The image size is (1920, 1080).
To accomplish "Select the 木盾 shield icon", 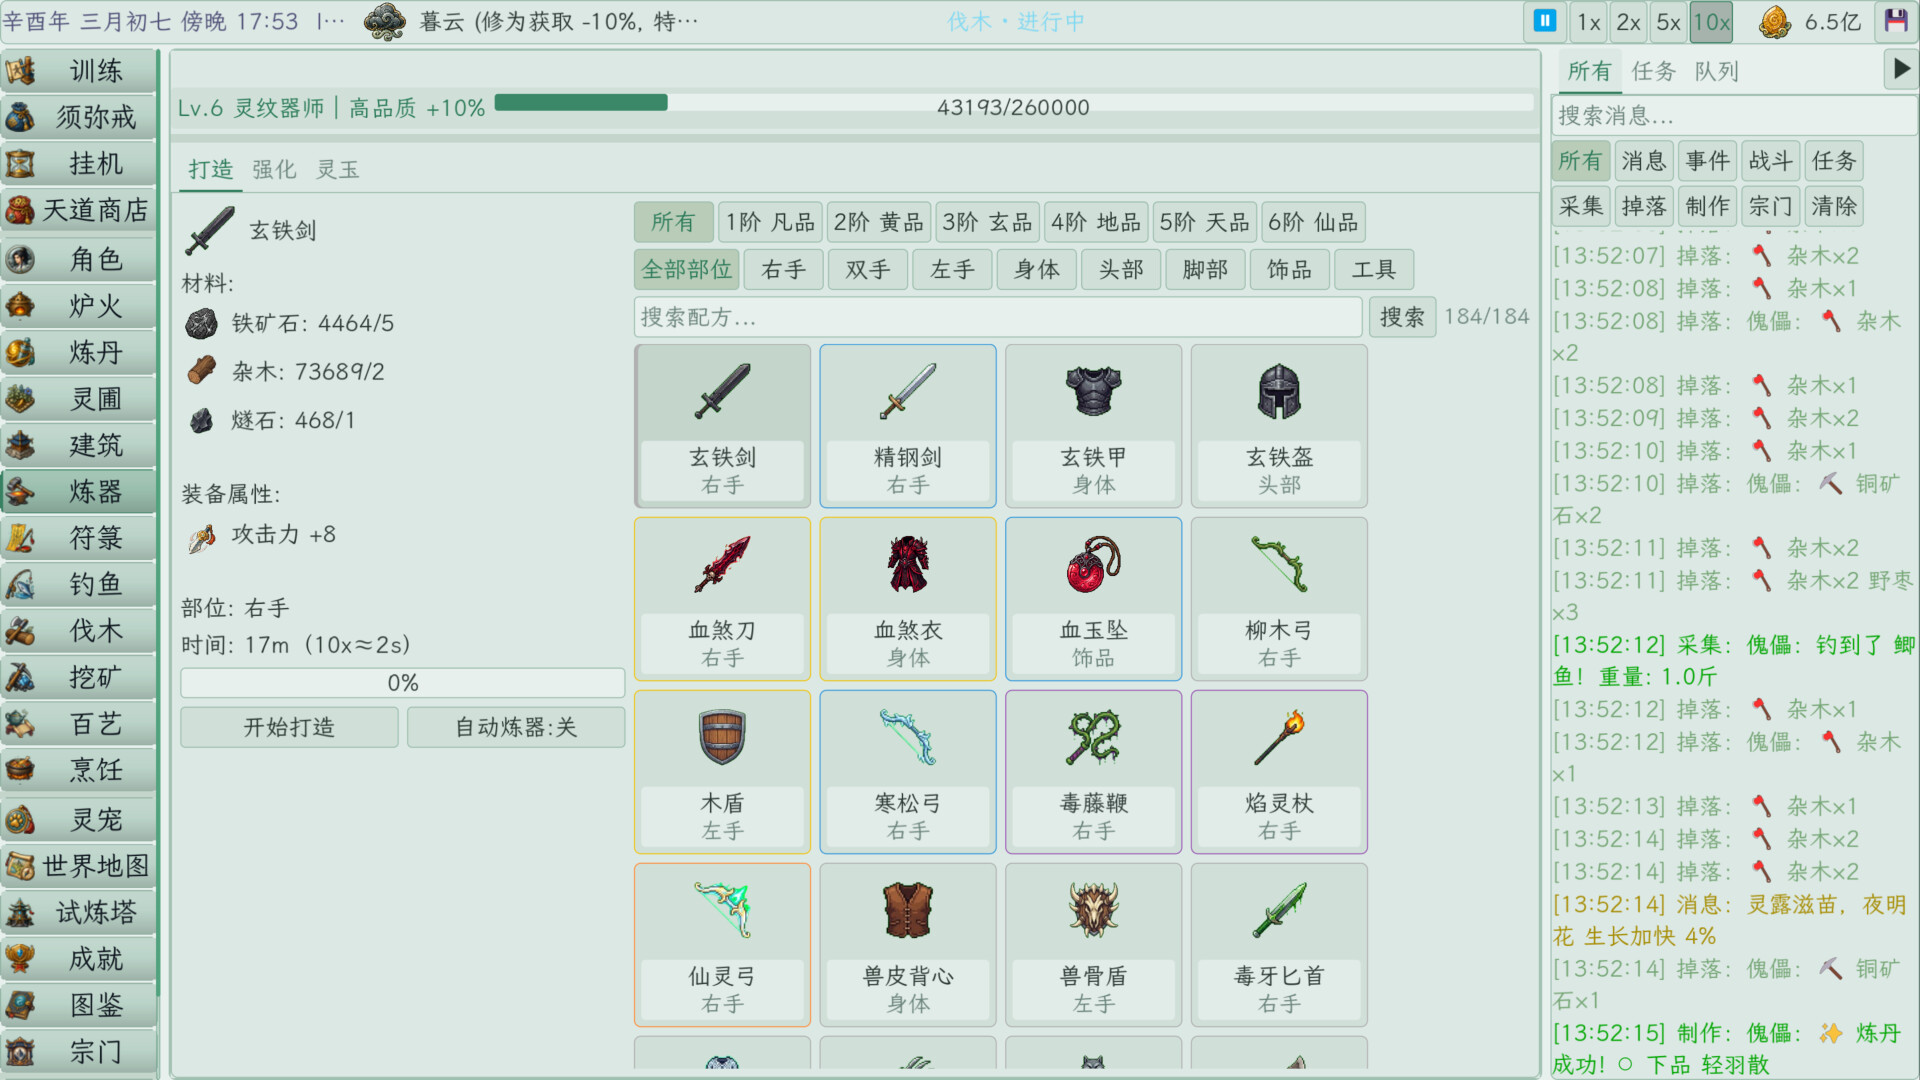I will (x=723, y=738).
